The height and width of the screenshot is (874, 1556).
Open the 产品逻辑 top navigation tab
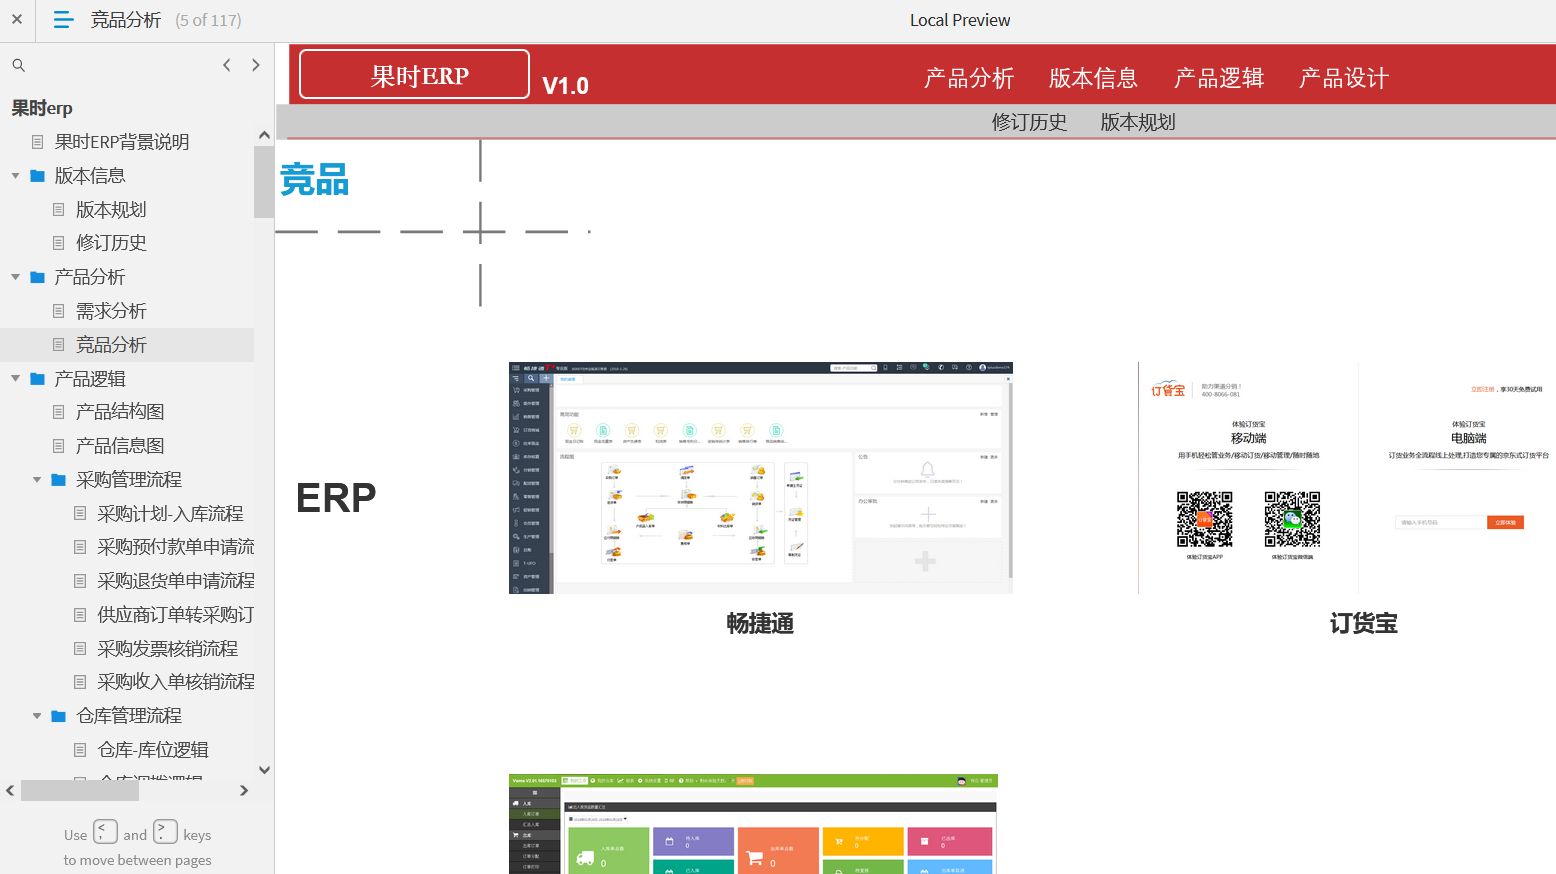pyautogui.click(x=1219, y=78)
